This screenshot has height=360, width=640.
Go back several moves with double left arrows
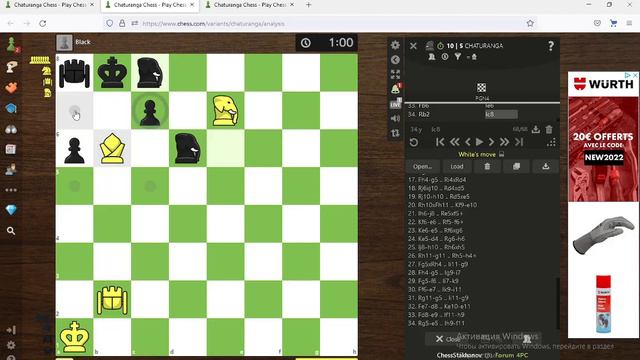[454, 142]
